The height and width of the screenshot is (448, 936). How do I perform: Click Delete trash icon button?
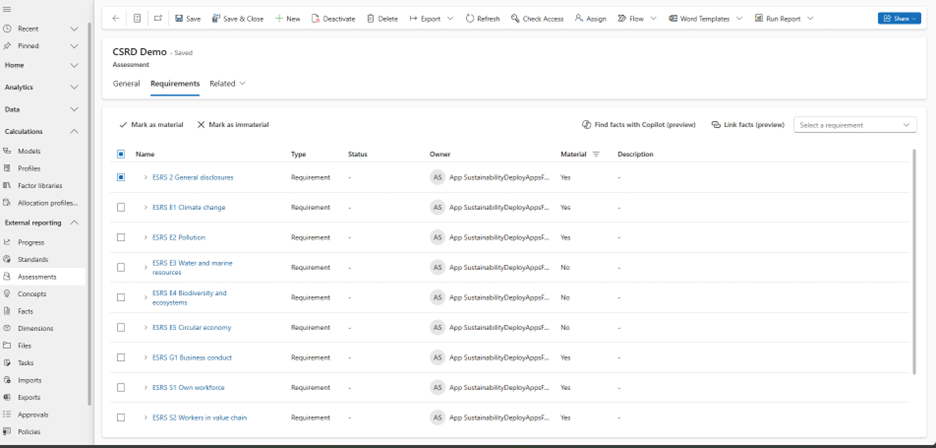pos(383,19)
